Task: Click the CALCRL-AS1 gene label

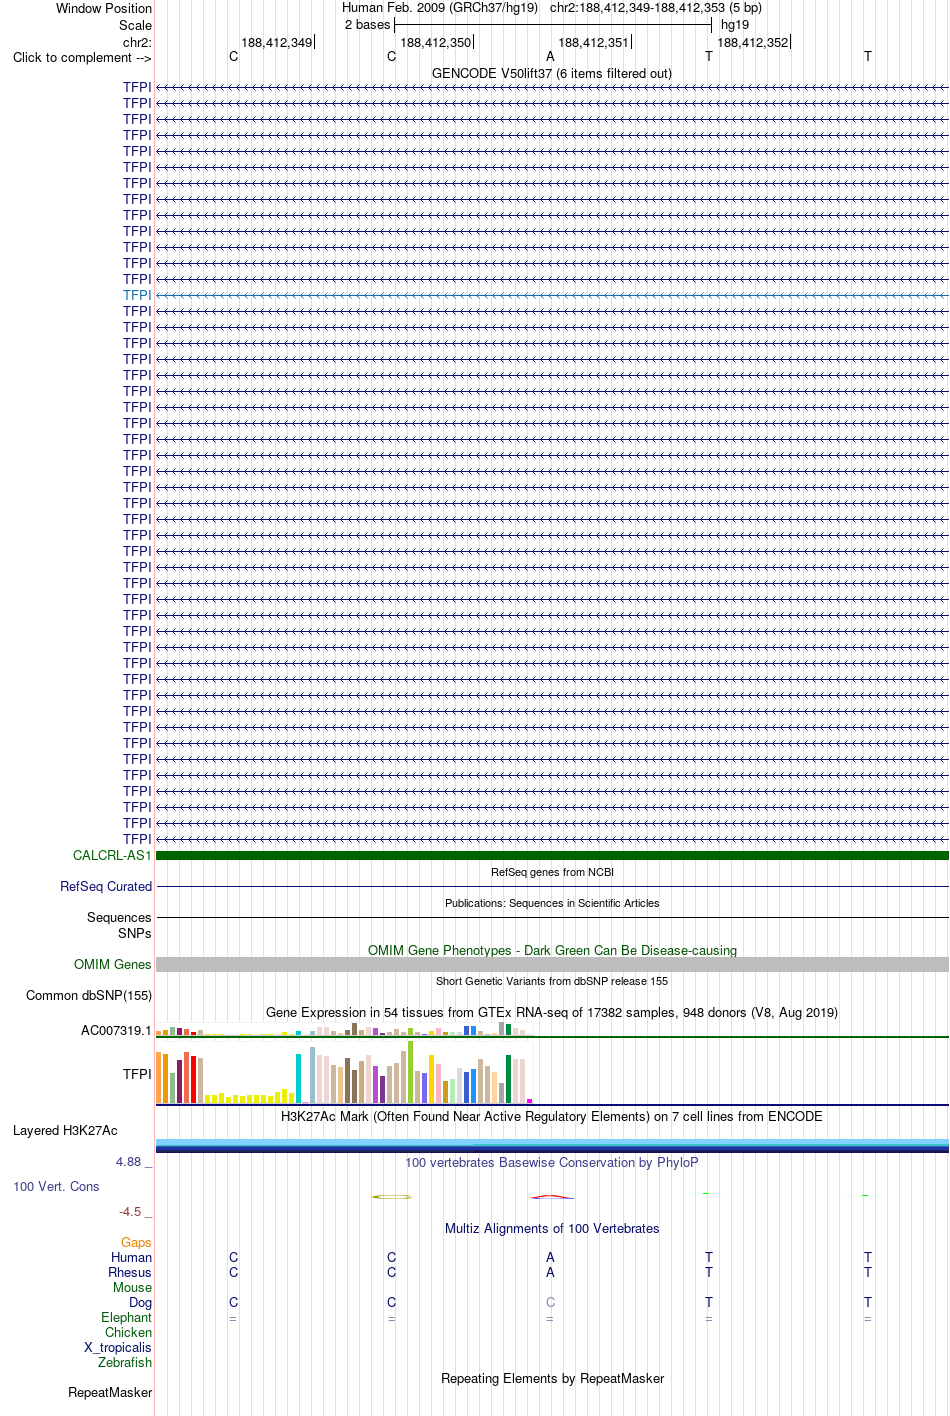Action: pyautogui.click(x=112, y=855)
